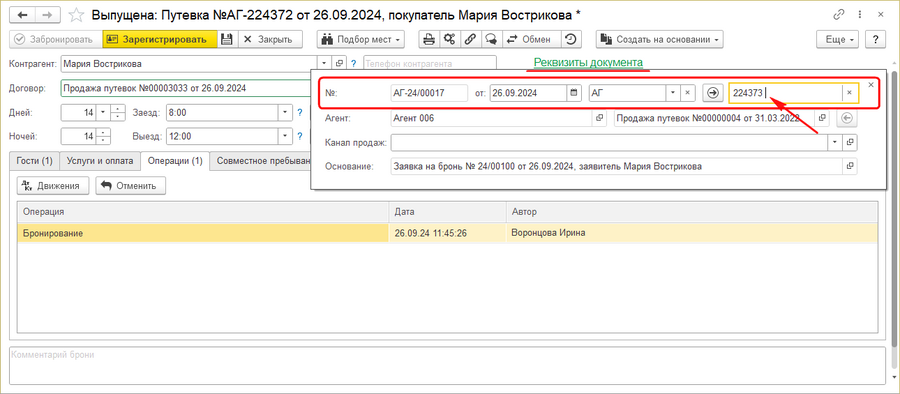Close the Реквизиты документа popup panel

871,84
